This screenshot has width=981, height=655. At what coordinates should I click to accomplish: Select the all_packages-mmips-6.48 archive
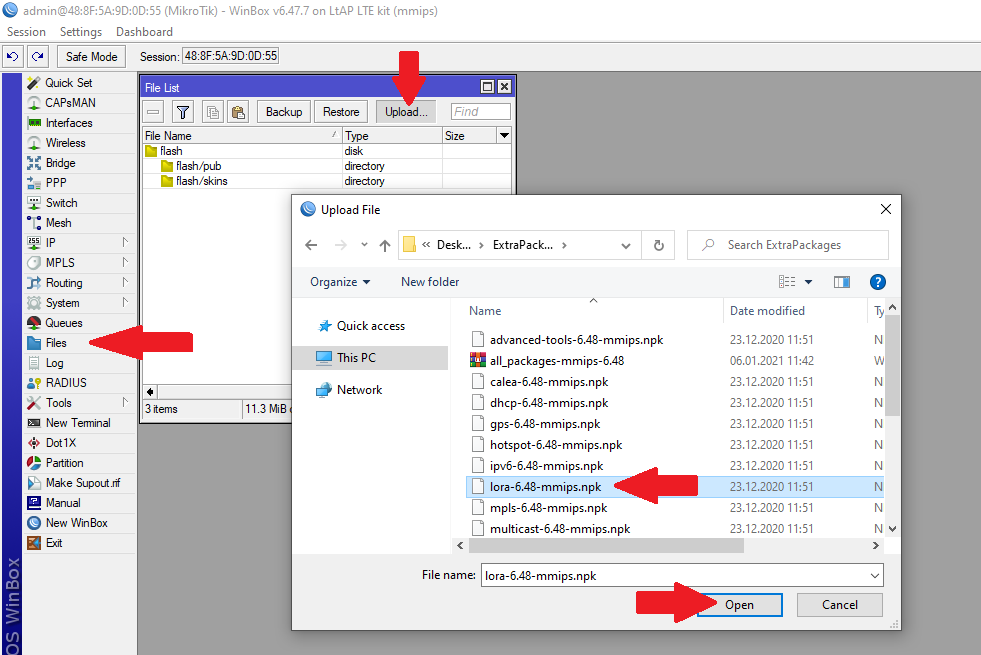[x=676, y=361]
